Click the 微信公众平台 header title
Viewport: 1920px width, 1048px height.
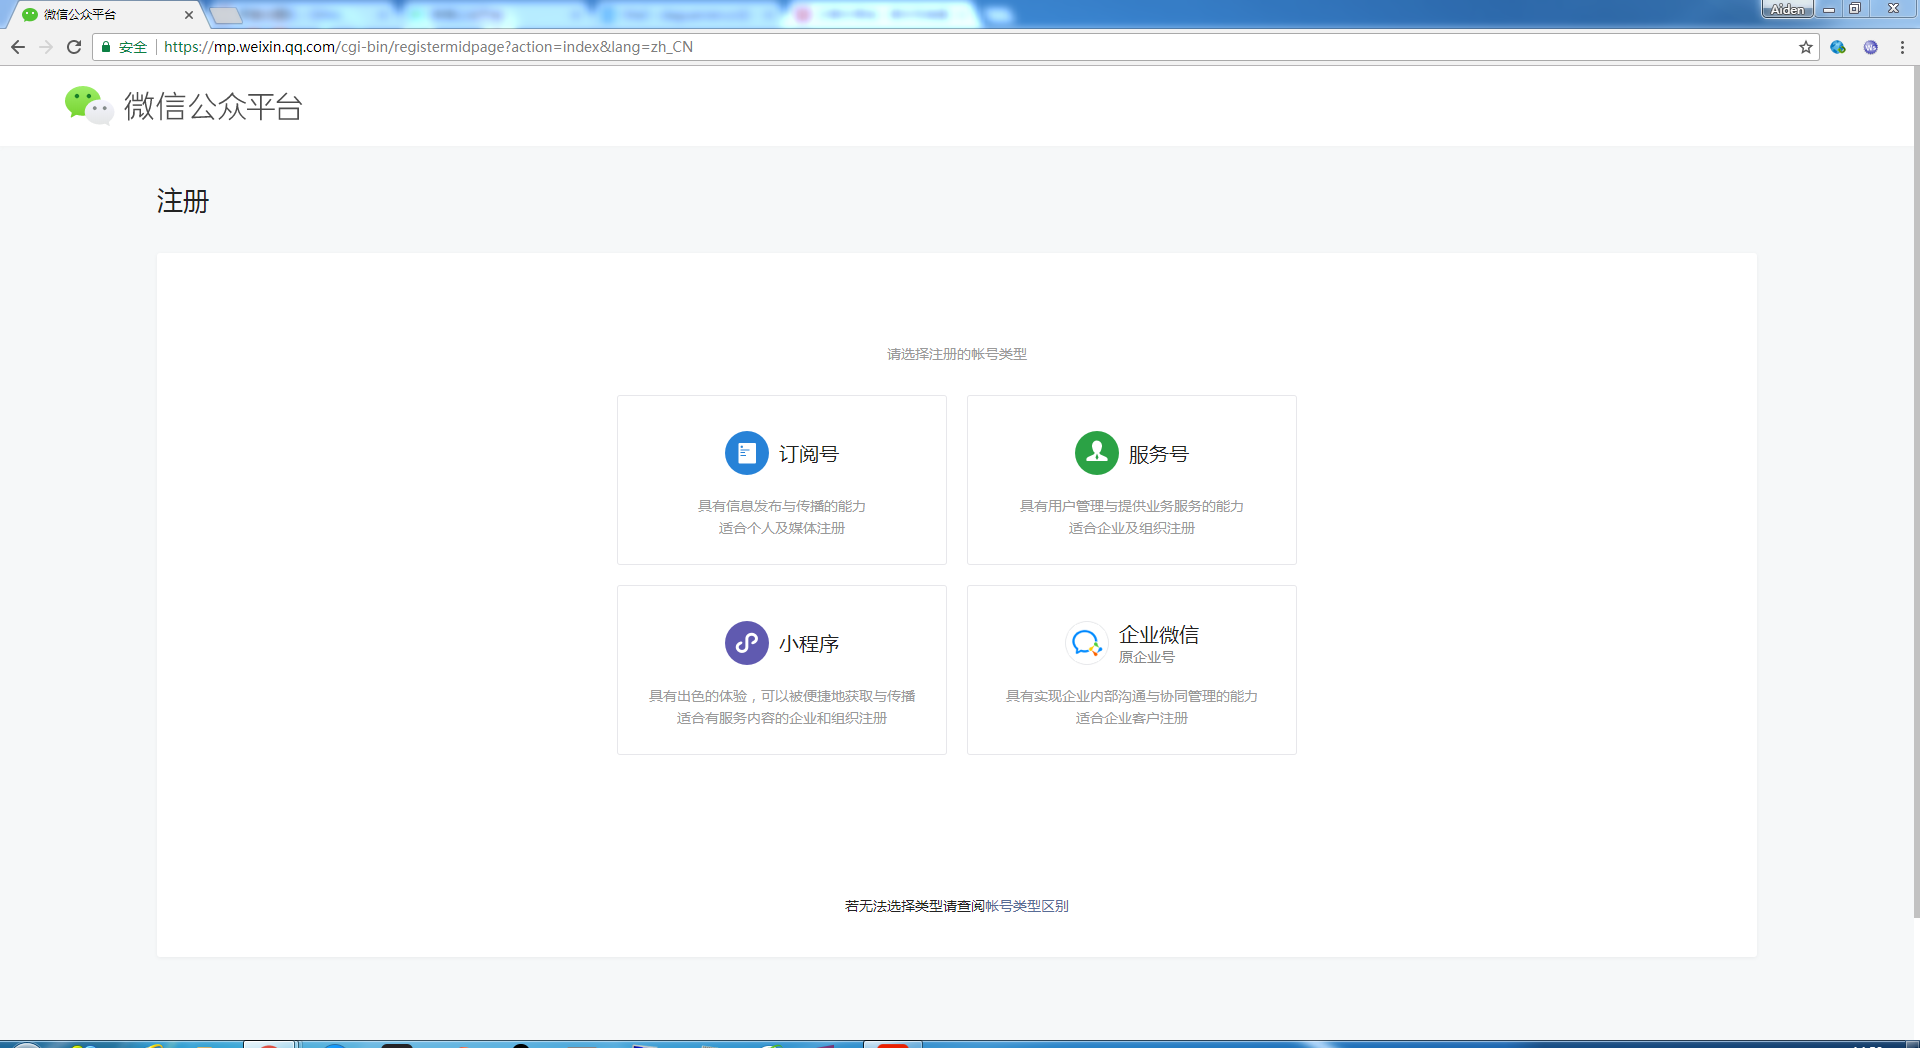(x=213, y=106)
